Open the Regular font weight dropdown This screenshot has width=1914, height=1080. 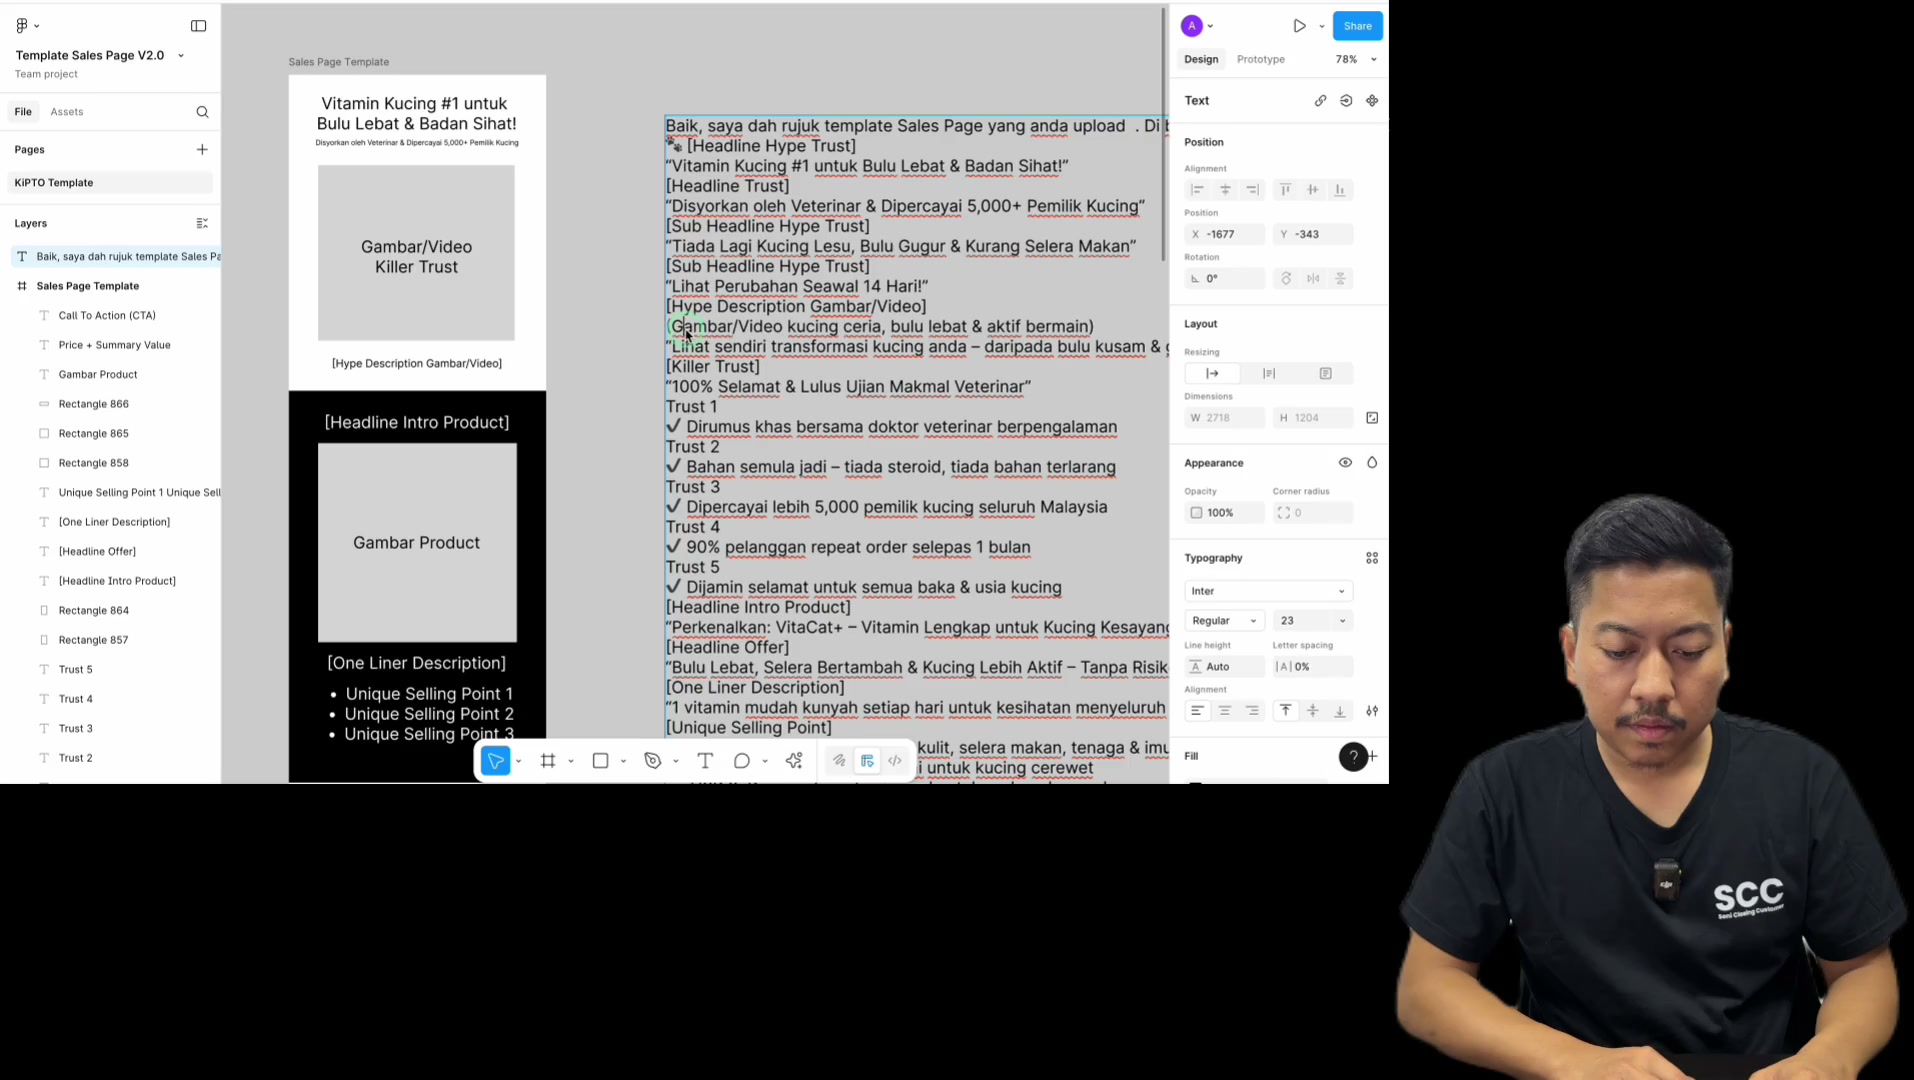(x=1224, y=621)
